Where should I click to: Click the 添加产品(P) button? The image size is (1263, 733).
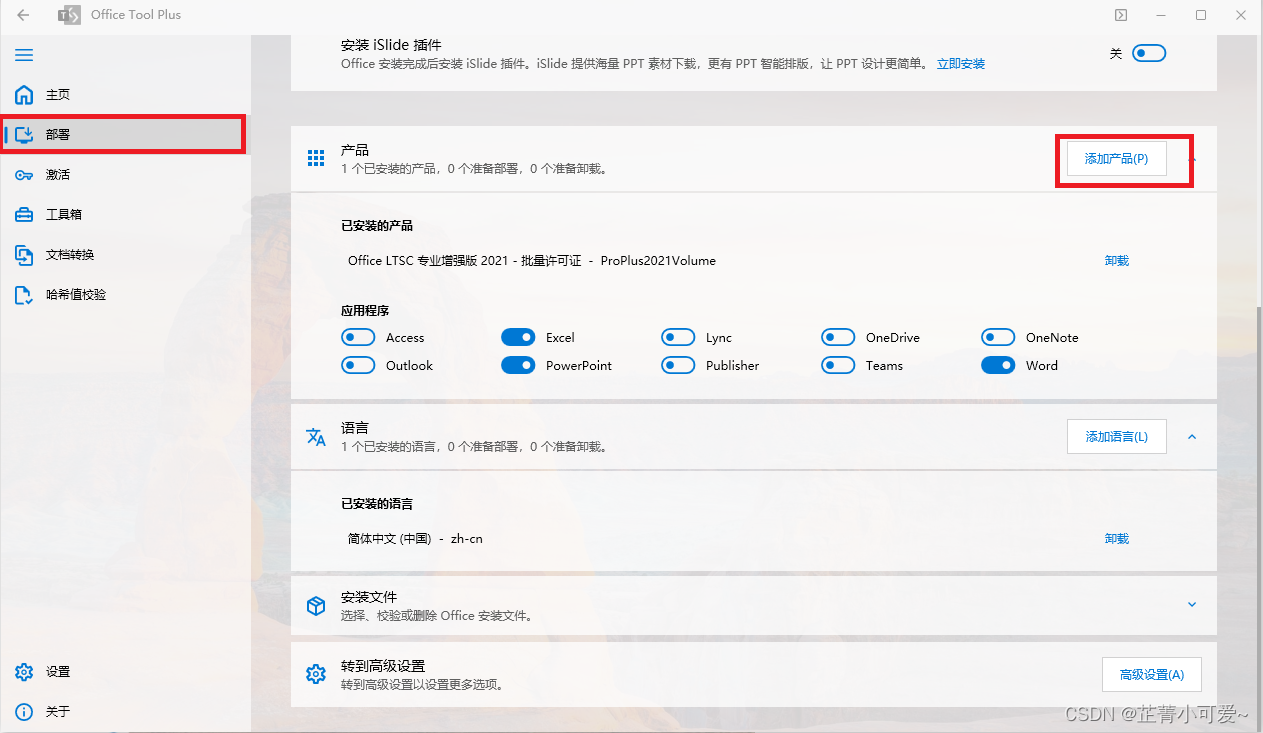pos(1117,159)
